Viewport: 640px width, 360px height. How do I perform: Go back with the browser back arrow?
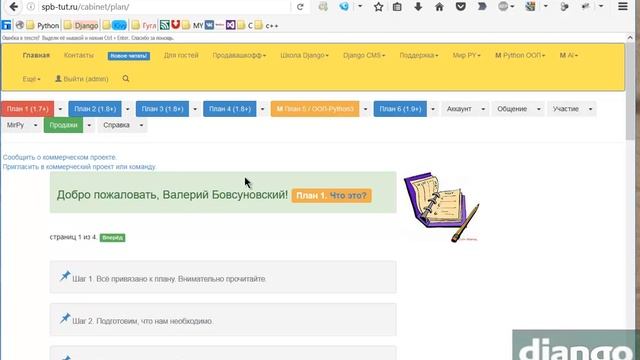coord(13,7)
